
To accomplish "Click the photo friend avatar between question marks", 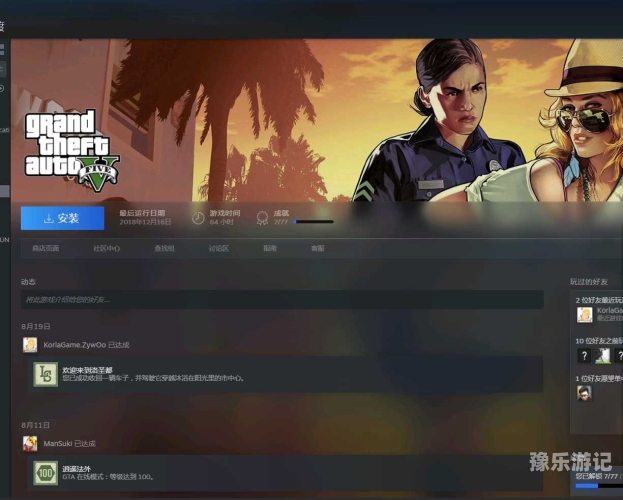I will (602, 355).
